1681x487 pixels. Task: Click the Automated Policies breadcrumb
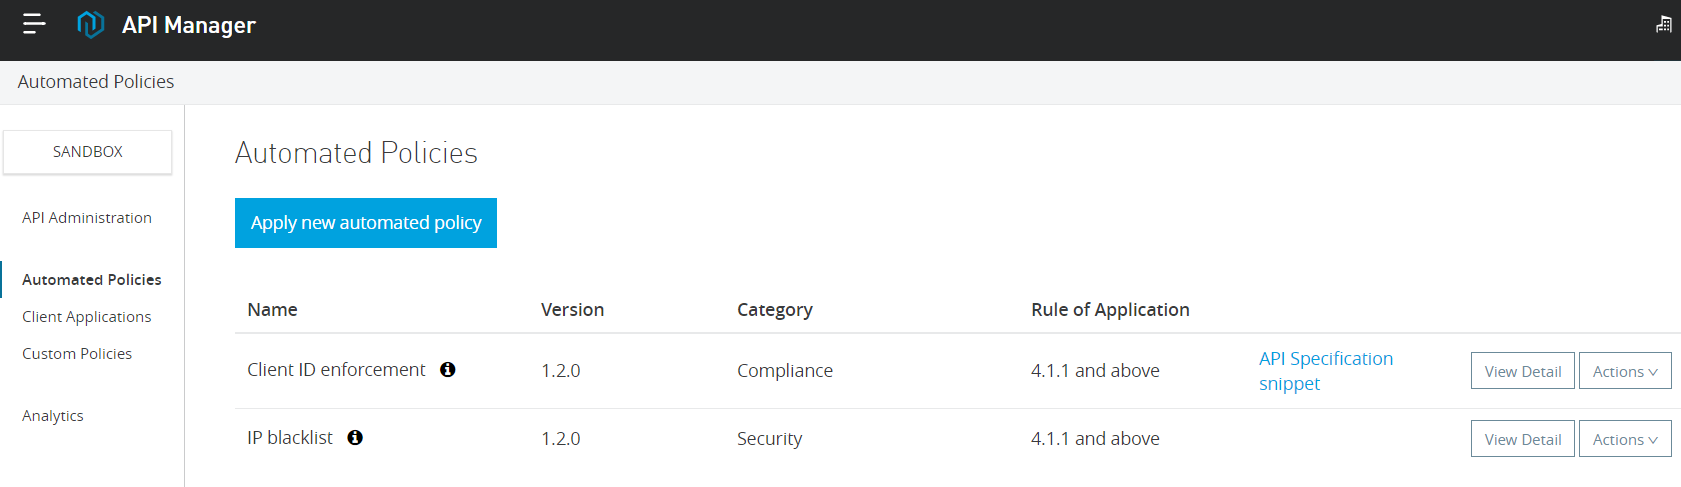[x=96, y=82]
